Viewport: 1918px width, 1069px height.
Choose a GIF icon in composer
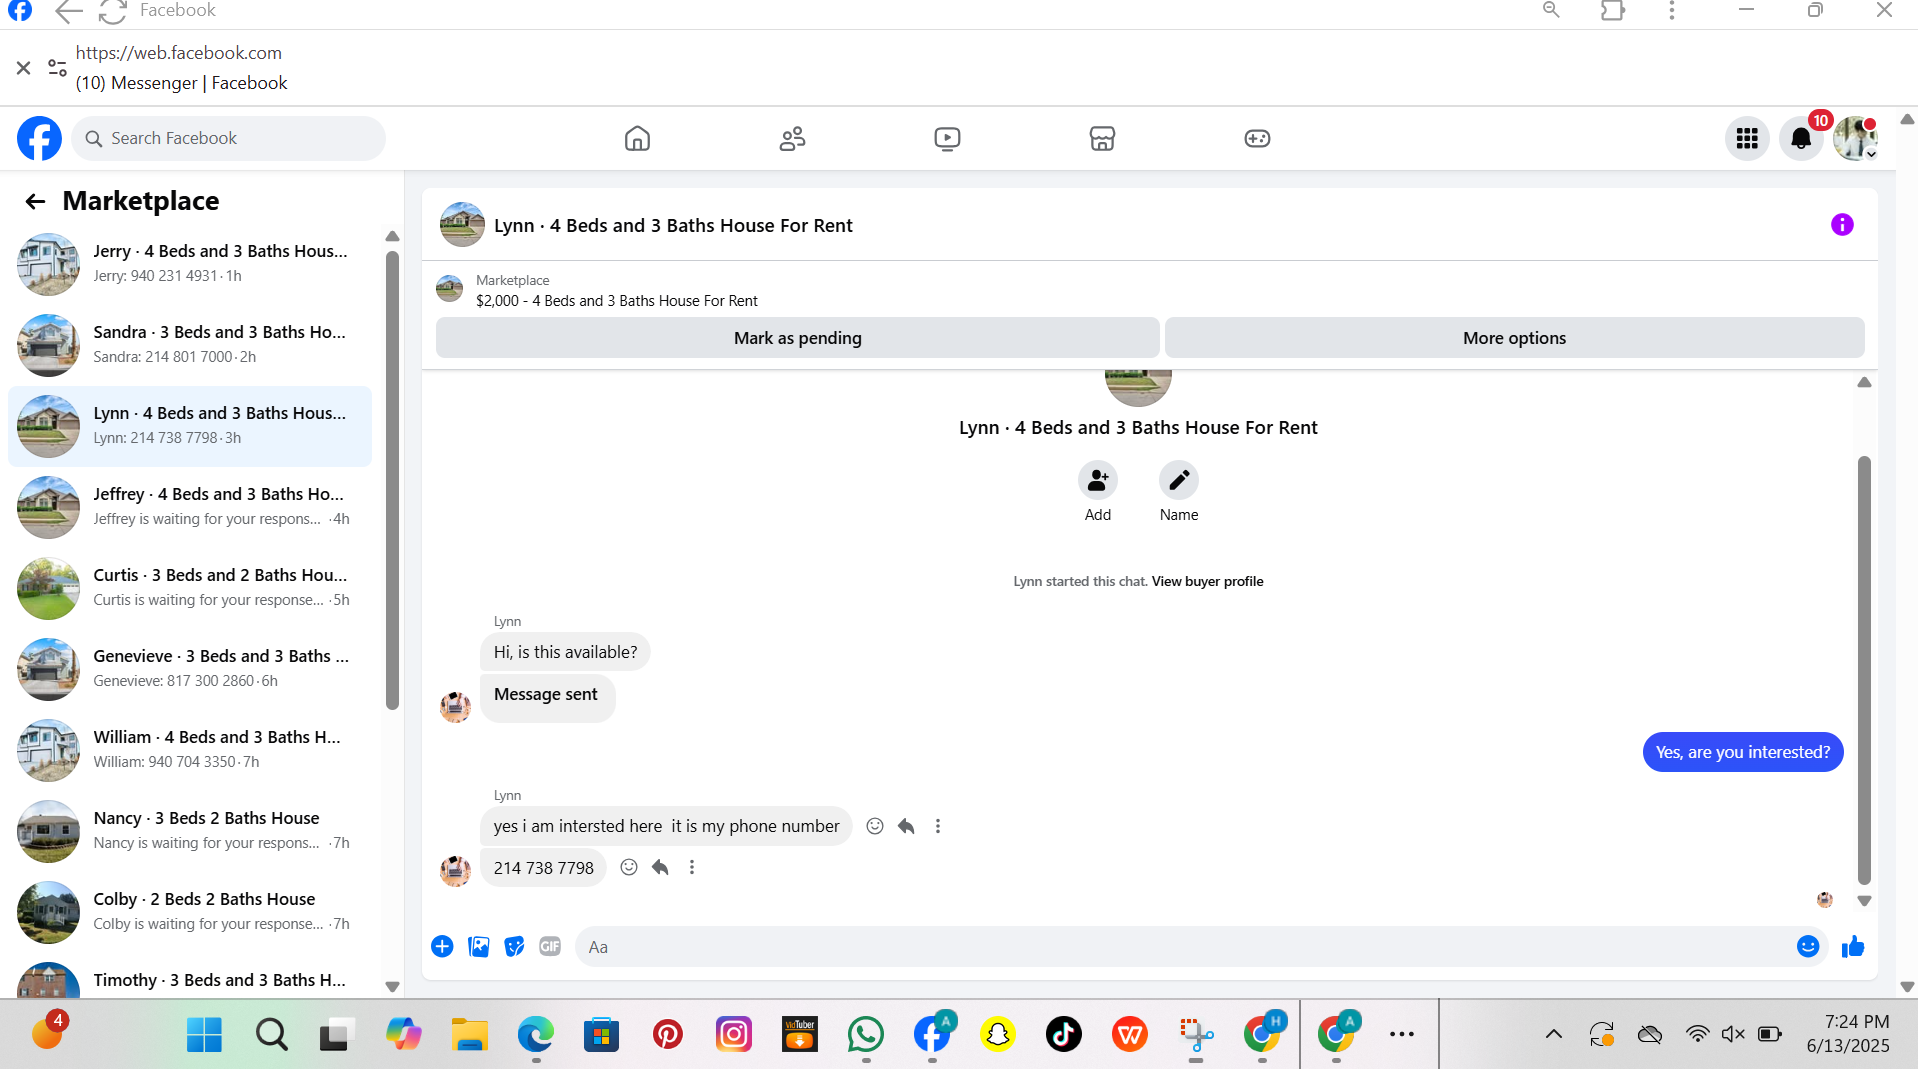click(550, 946)
